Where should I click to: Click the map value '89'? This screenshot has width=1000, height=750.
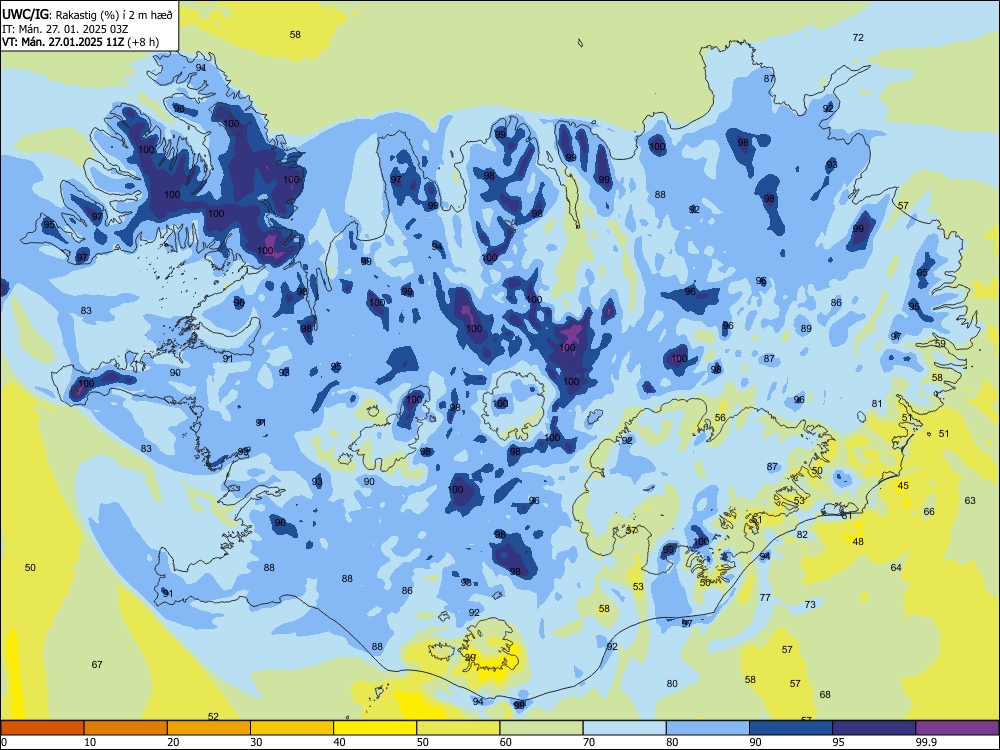coord(806,329)
